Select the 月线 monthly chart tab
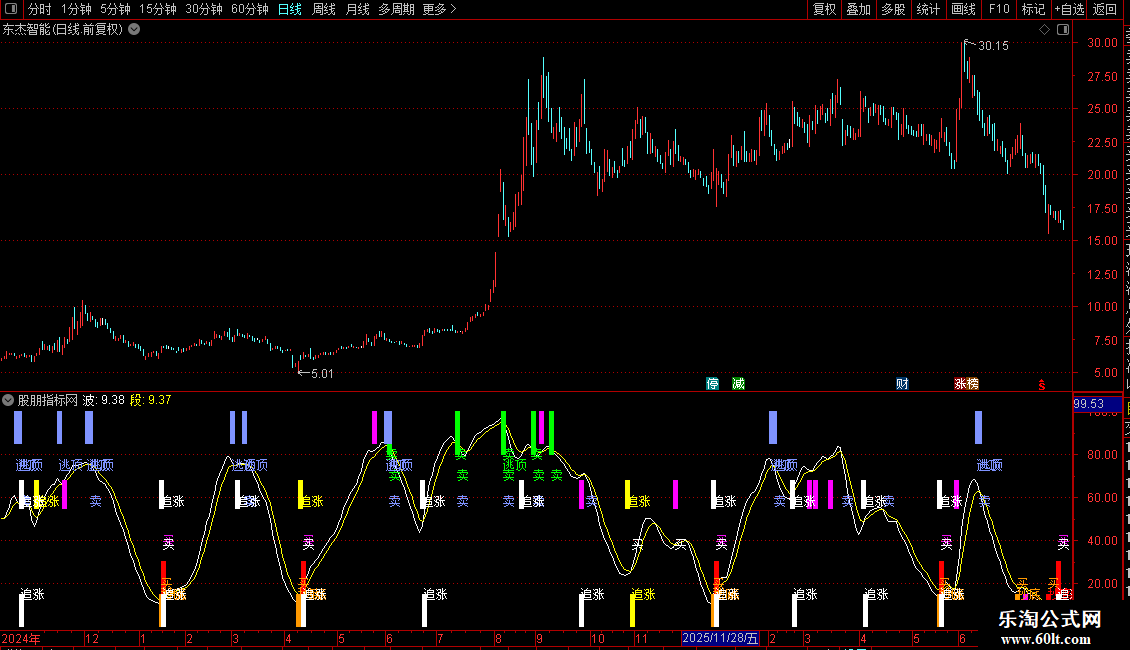1130x650 pixels. point(357,9)
